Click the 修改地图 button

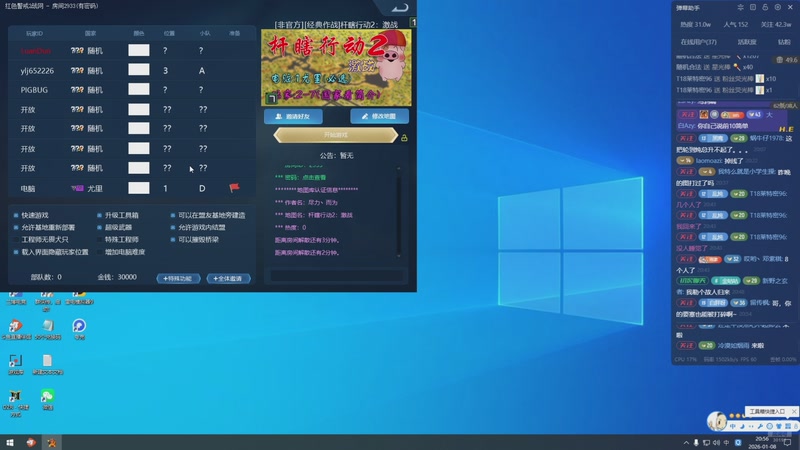(x=380, y=116)
